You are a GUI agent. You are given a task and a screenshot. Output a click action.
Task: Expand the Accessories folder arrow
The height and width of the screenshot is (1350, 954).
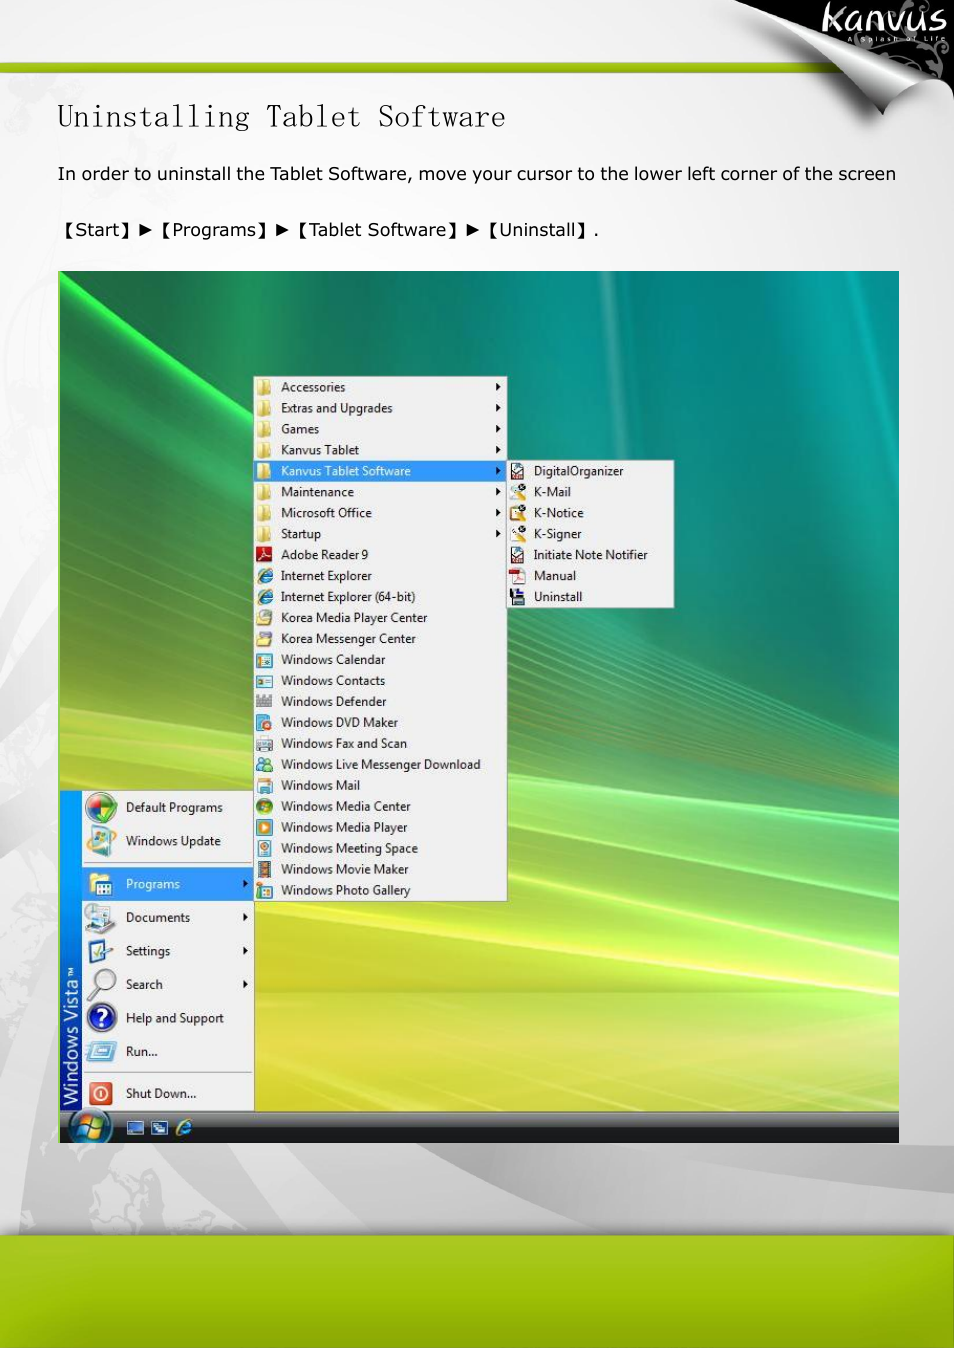pos(498,387)
